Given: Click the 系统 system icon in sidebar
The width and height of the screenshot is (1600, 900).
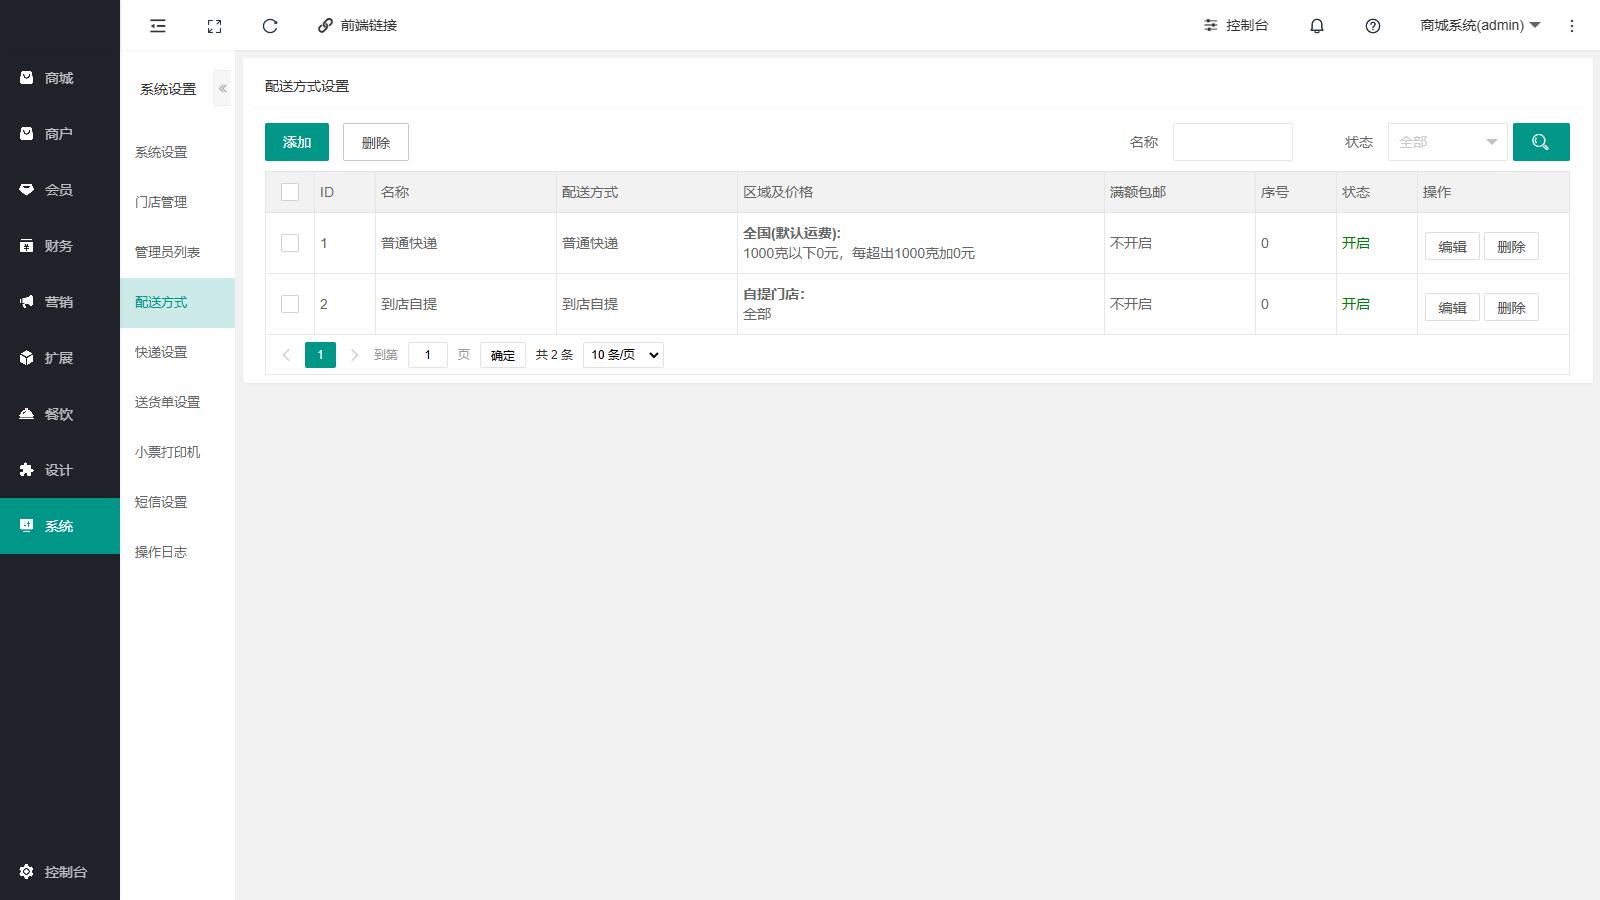Looking at the screenshot, I should (27, 525).
